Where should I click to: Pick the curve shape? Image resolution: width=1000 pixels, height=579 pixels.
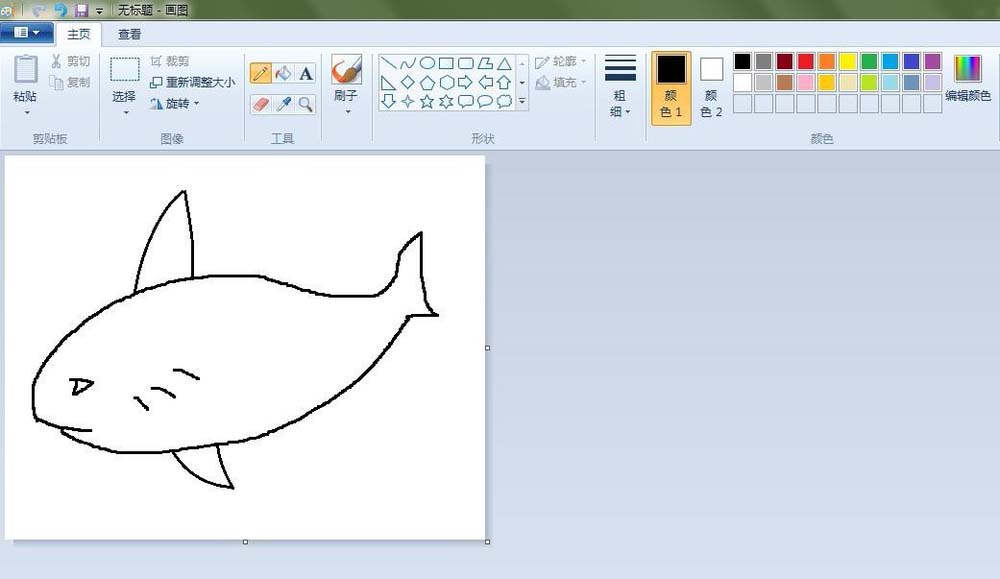(408, 63)
